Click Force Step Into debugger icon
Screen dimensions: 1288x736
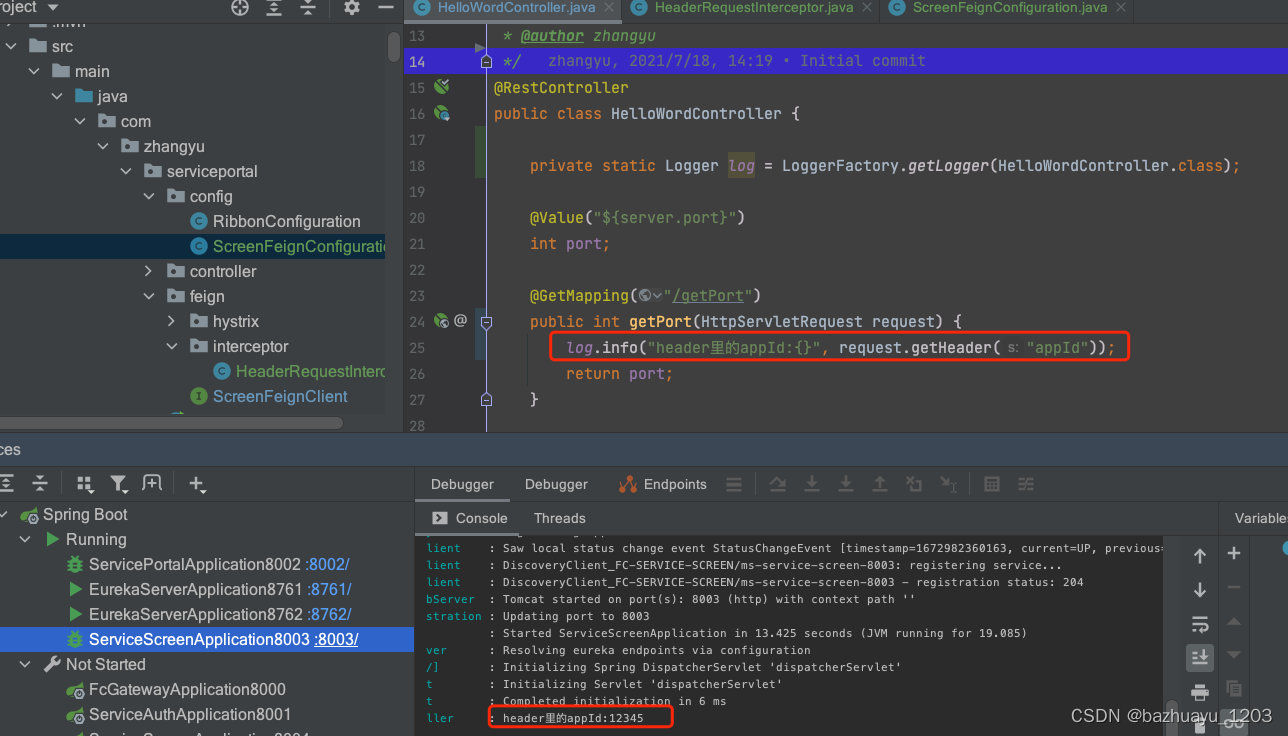click(846, 484)
